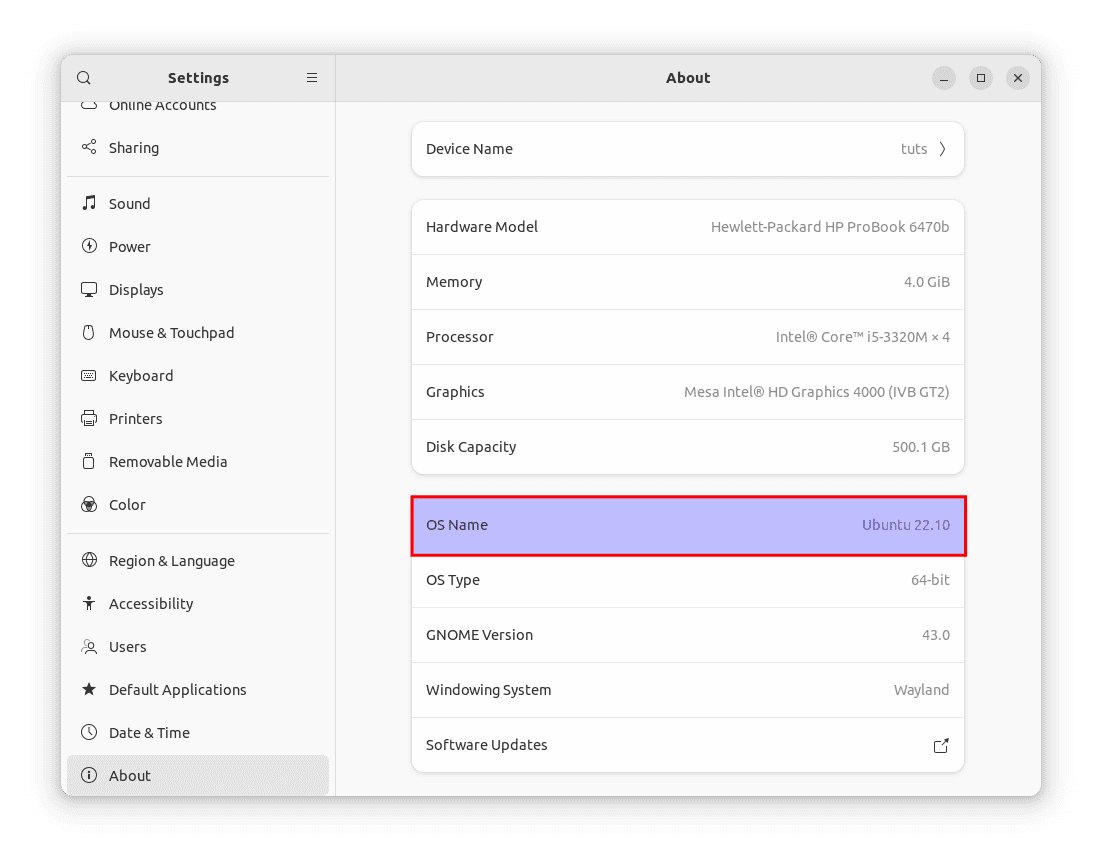The width and height of the screenshot is (1102, 863).
Task: Open the Software Updates external link icon
Action: click(941, 746)
